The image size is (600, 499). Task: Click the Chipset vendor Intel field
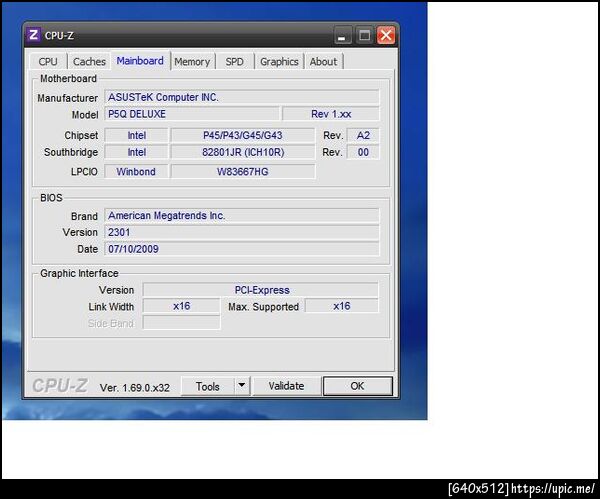136,135
